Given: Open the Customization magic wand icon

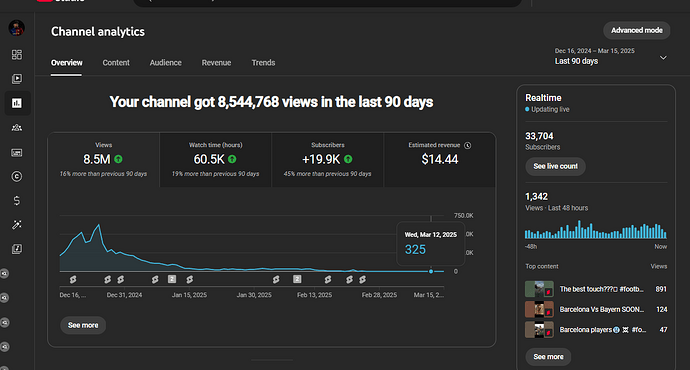Looking at the screenshot, I should click(x=17, y=225).
